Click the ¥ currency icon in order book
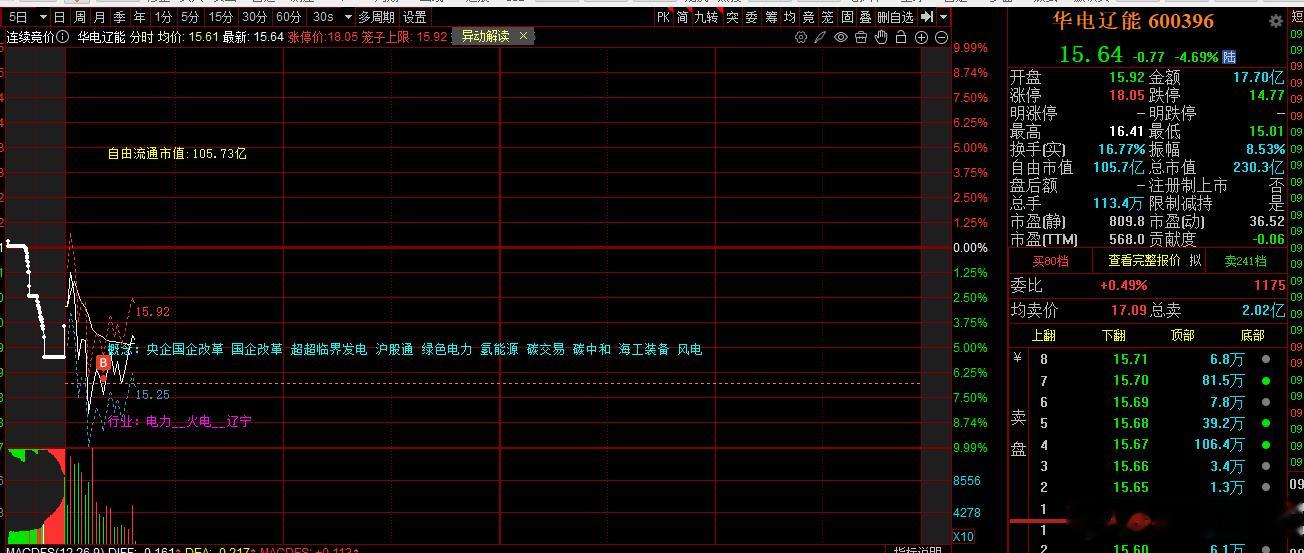Image resolution: width=1304 pixels, height=553 pixels. point(1018,357)
